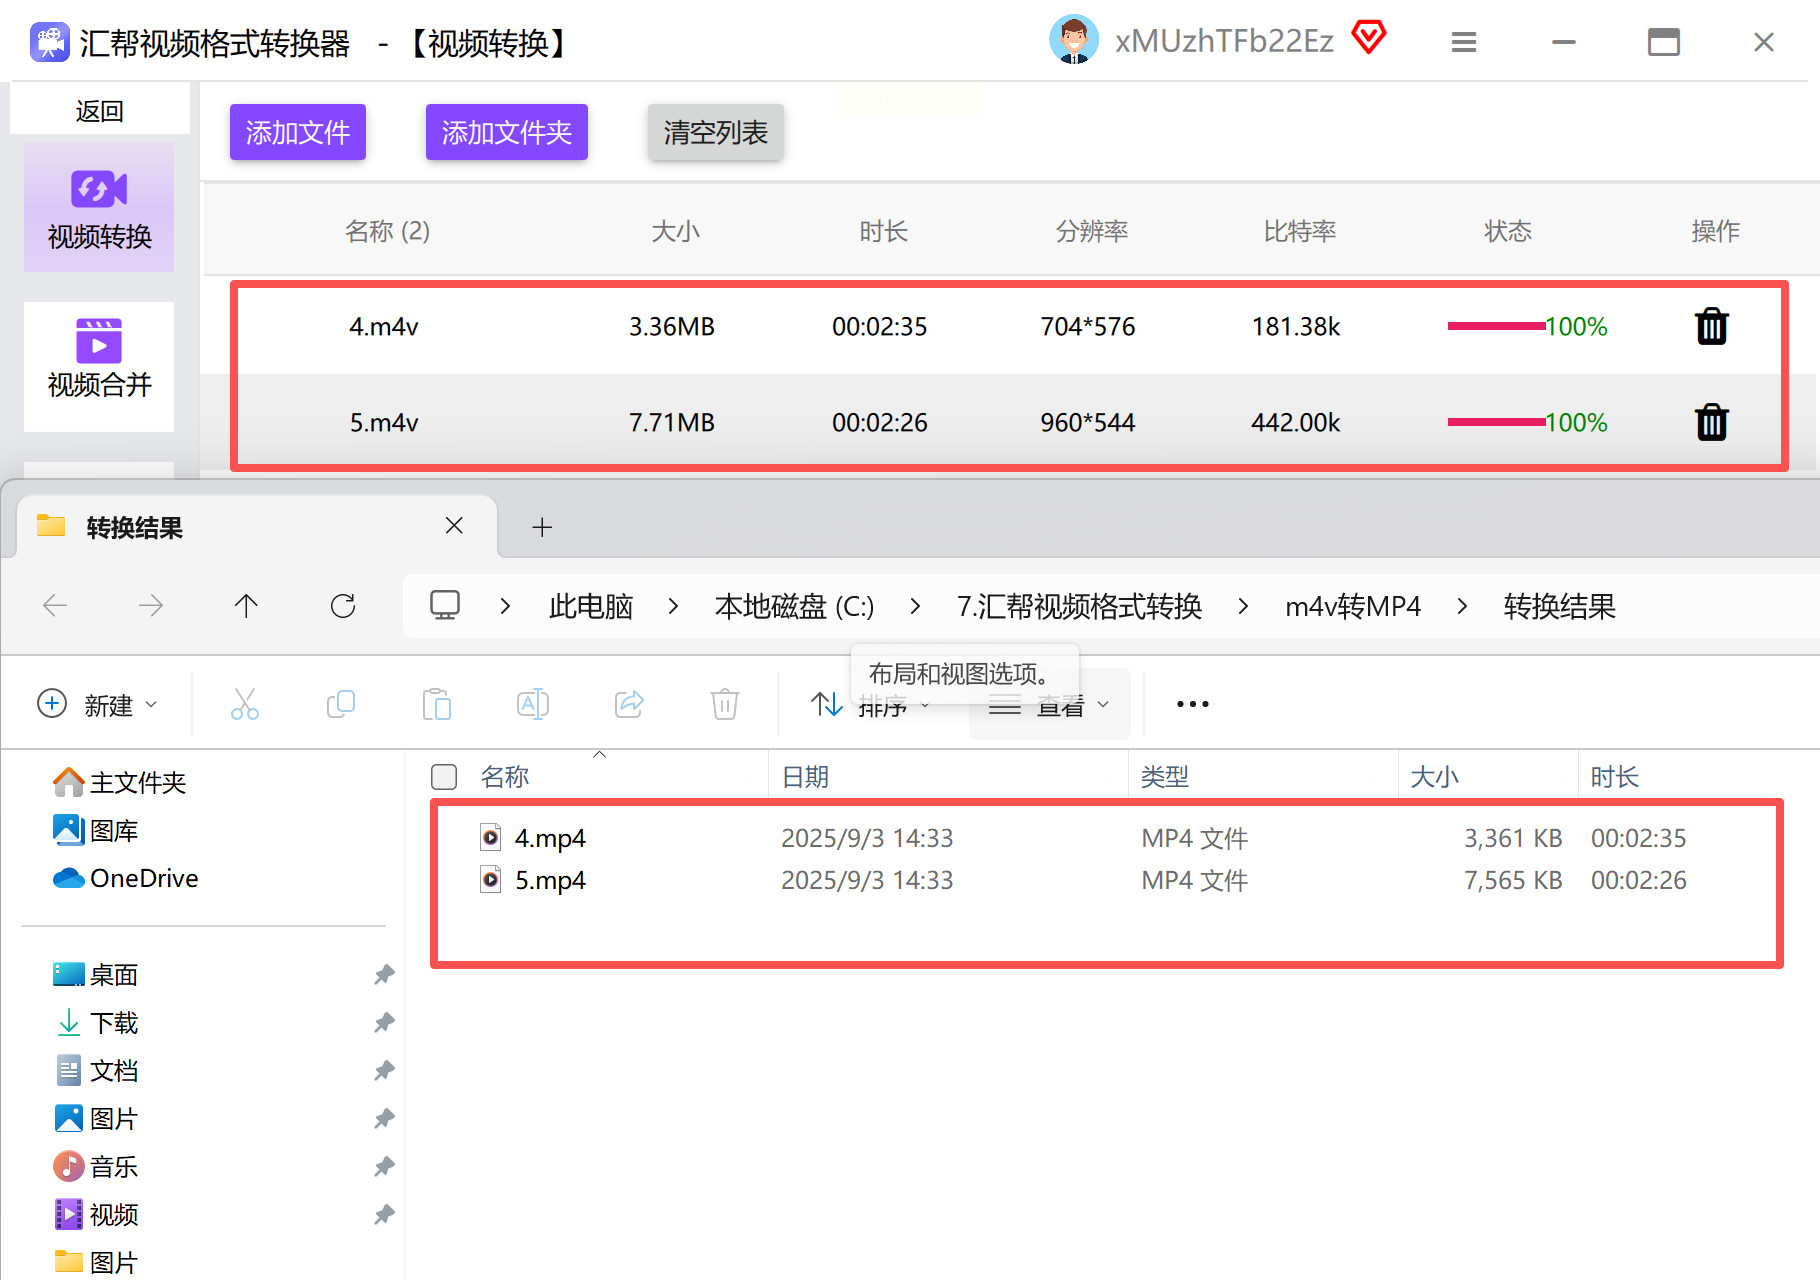Image resolution: width=1820 pixels, height=1280 pixels.
Task: Select the 5.mp4 file in results
Action: pos(550,880)
